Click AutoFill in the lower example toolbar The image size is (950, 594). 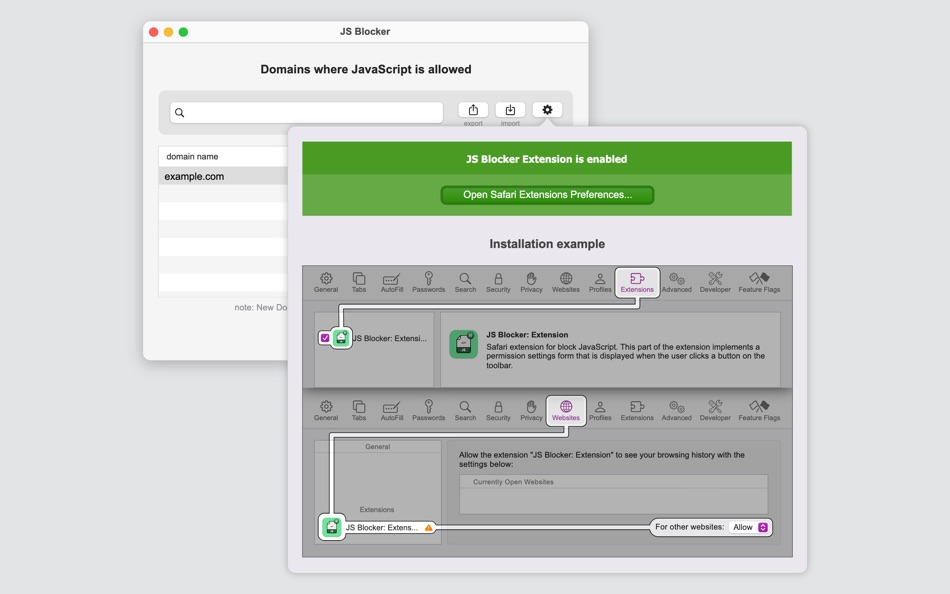coord(391,410)
